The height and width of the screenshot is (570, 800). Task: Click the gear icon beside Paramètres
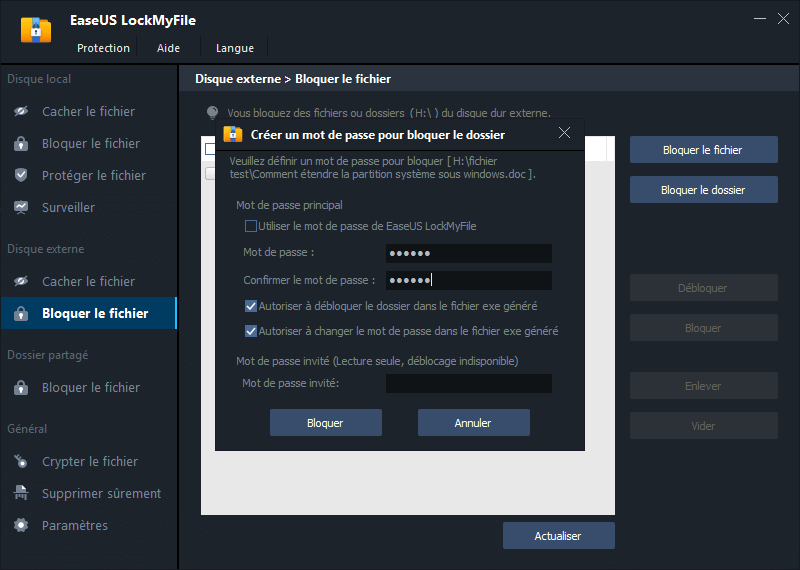(21, 525)
